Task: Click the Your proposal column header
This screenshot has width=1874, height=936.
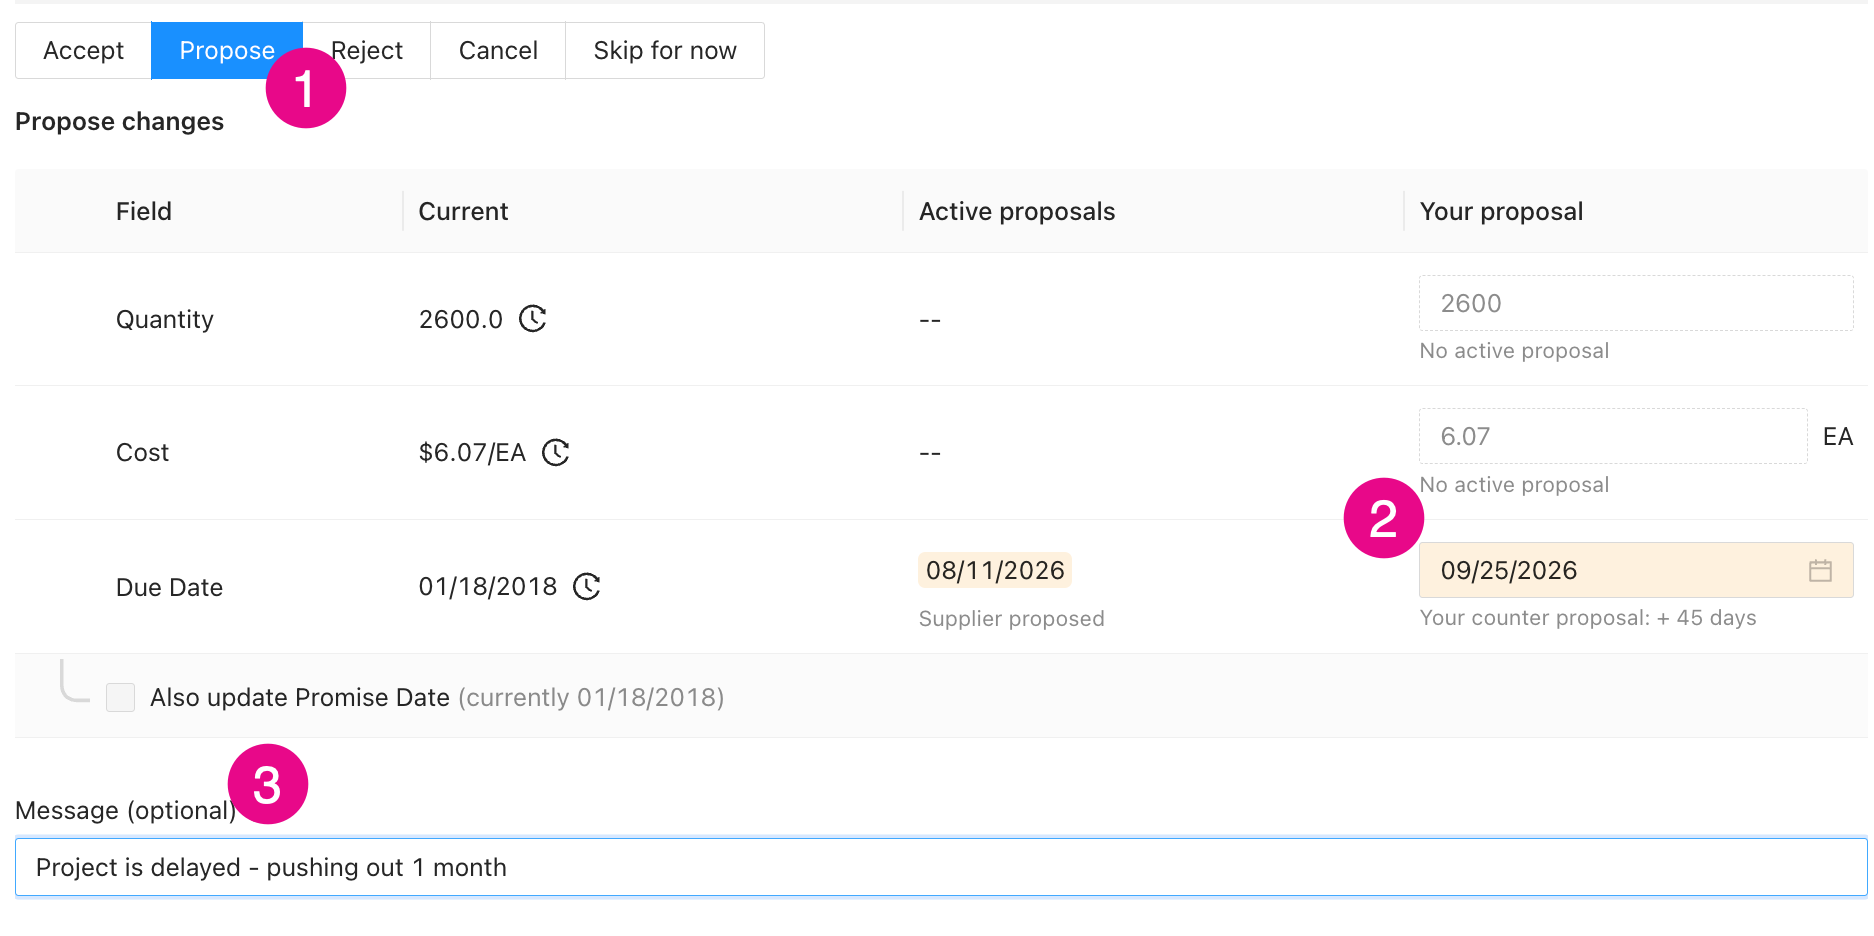Action: pyautogui.click(x=1501, y=211)
